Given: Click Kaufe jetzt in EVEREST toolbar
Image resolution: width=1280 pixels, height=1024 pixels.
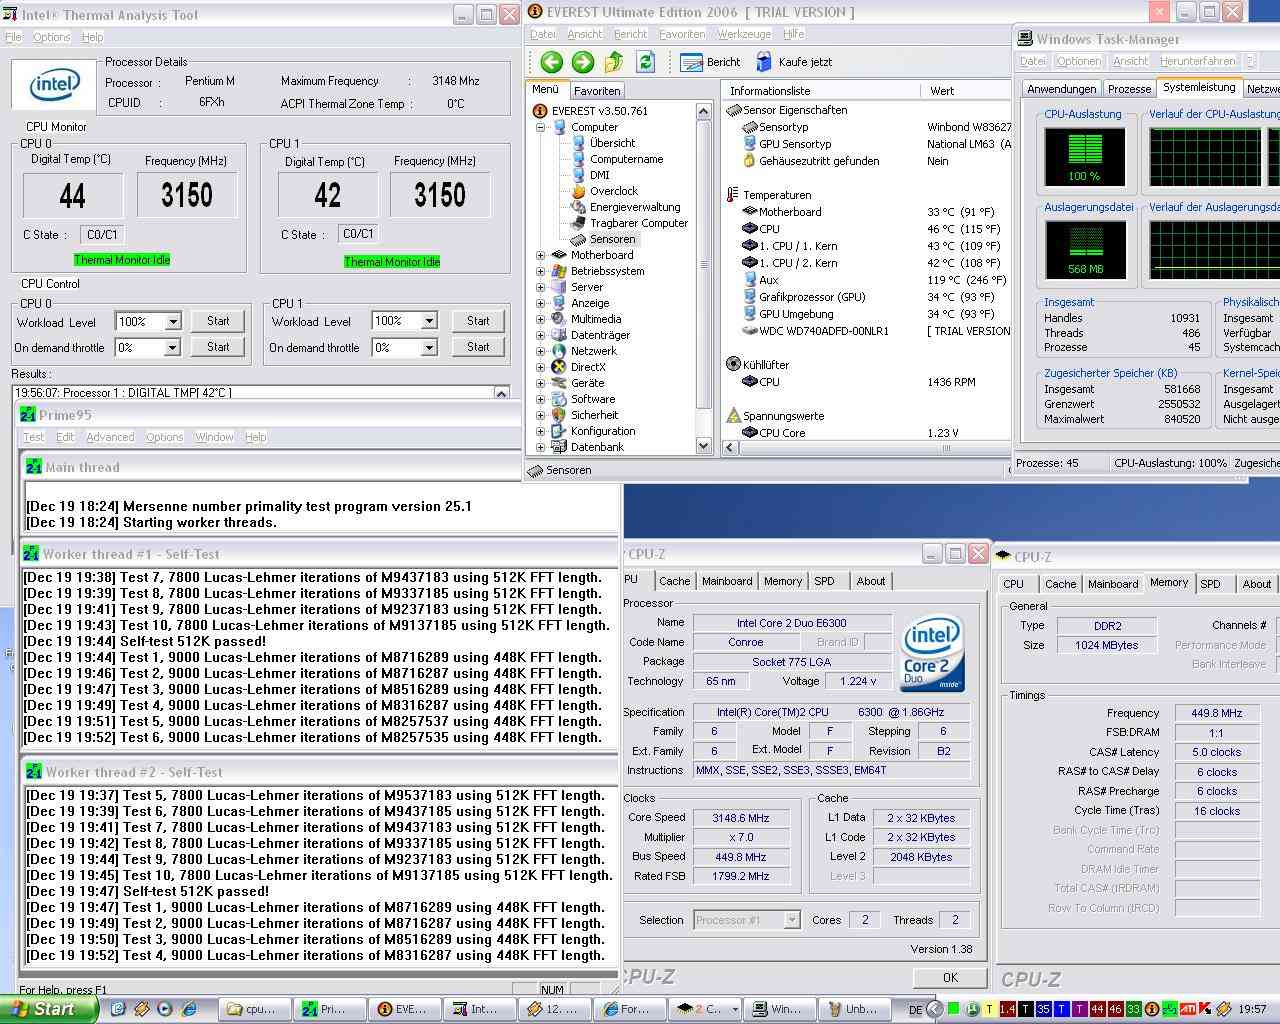Looking at the screenshot, I should (794, 62).
